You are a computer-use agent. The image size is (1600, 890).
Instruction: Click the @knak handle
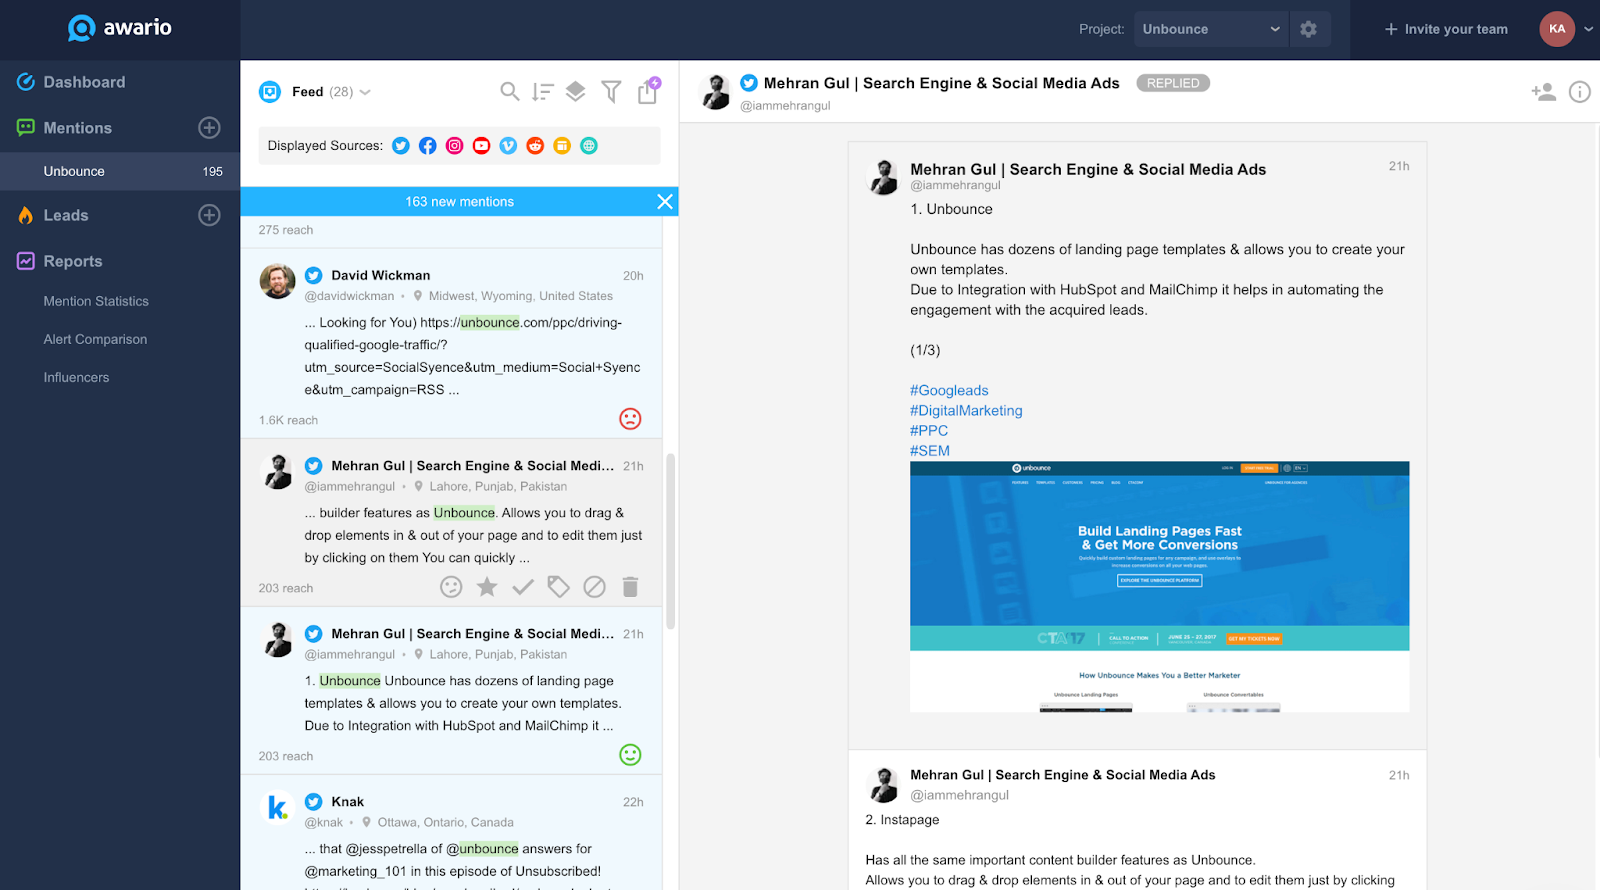click(x=324, y=822)
